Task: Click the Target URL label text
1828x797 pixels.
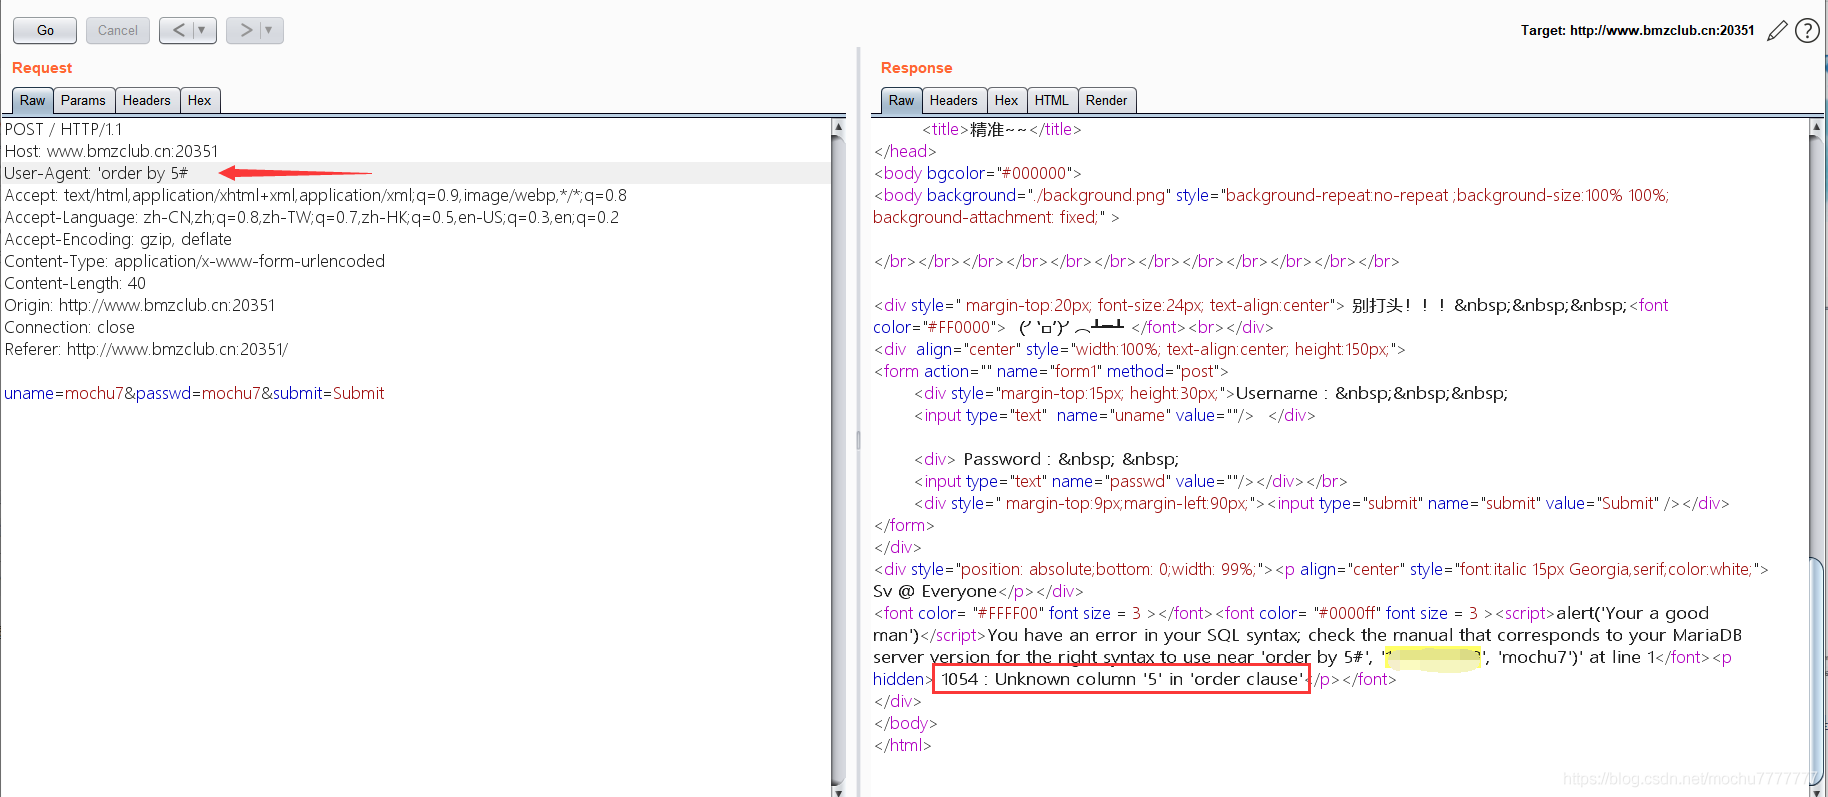Action: (1638, 31)
